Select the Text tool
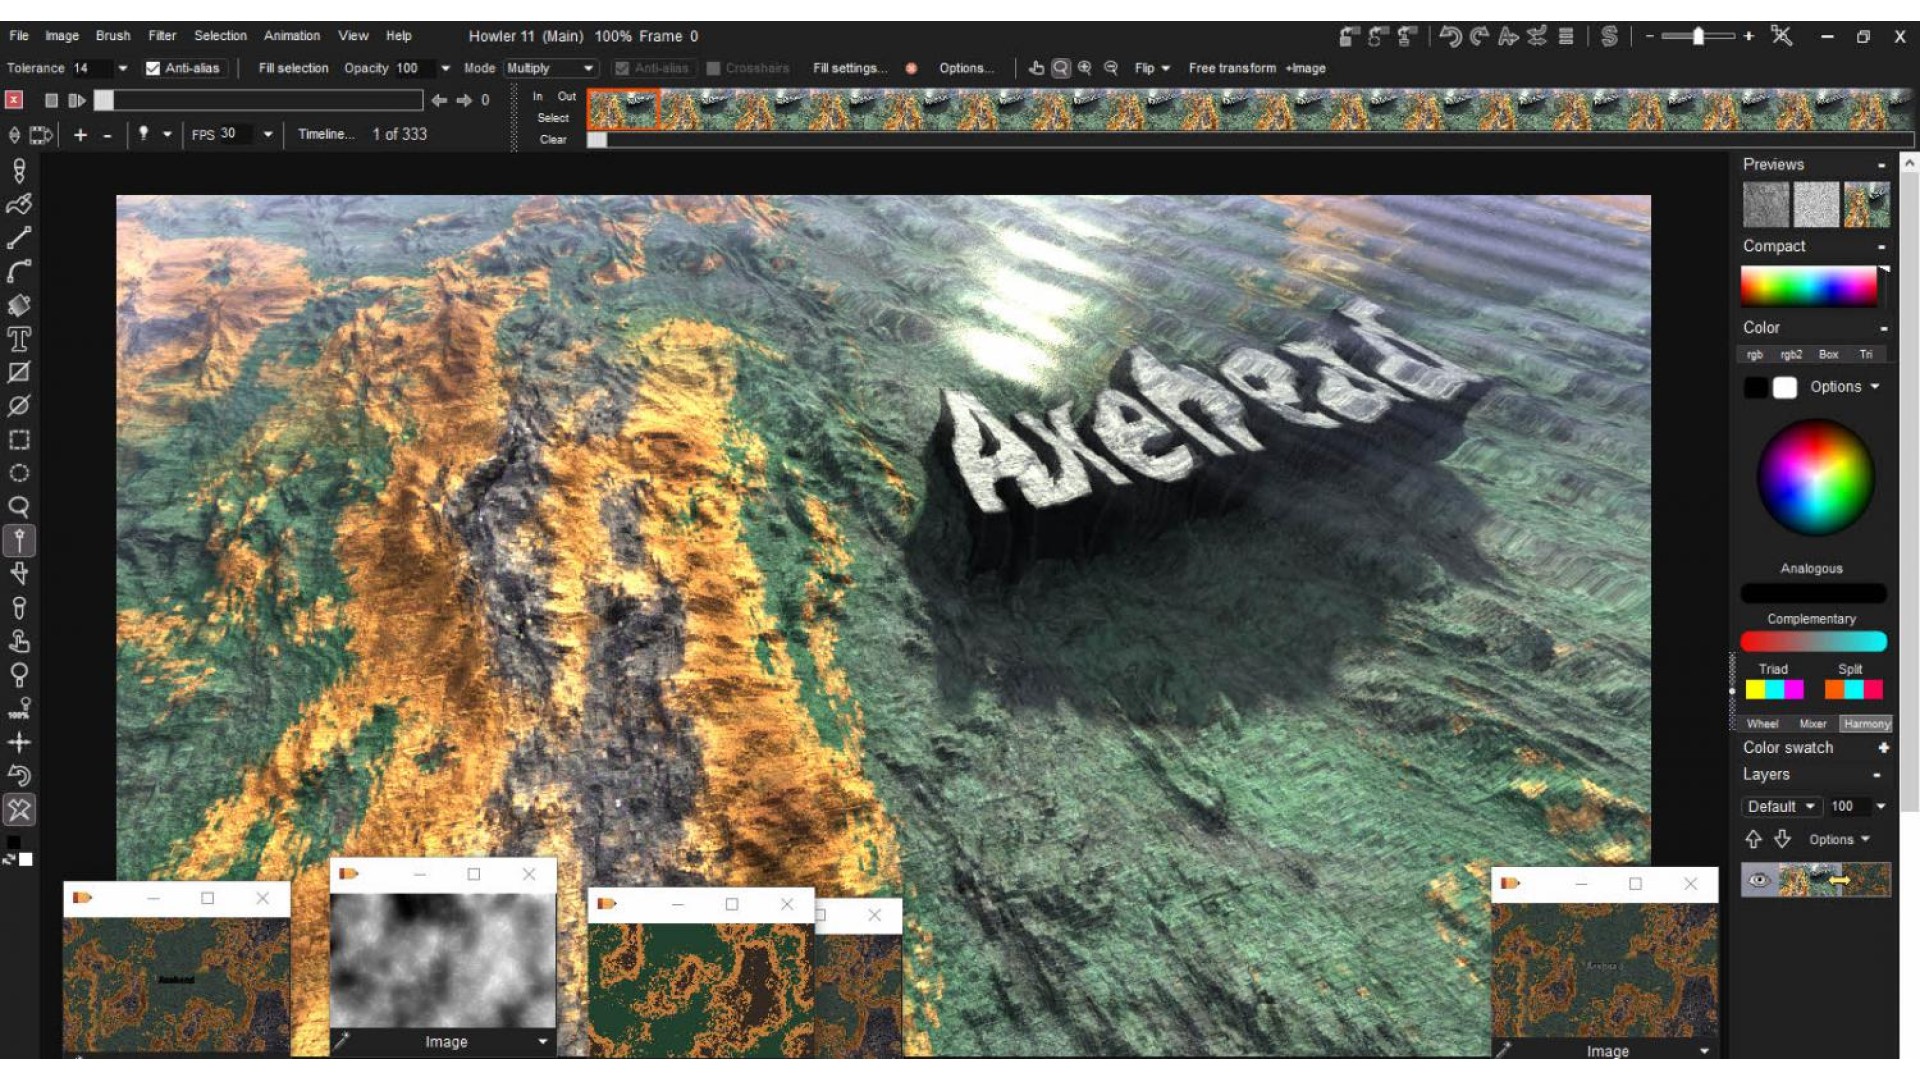1920x1080 pixels. (x=19, y=339)
